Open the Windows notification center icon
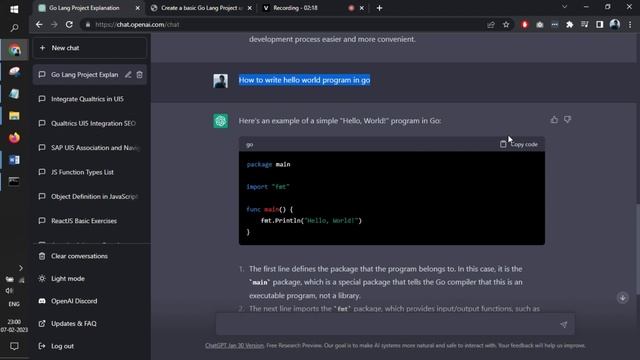640x360 pixels. pos(14,346)
